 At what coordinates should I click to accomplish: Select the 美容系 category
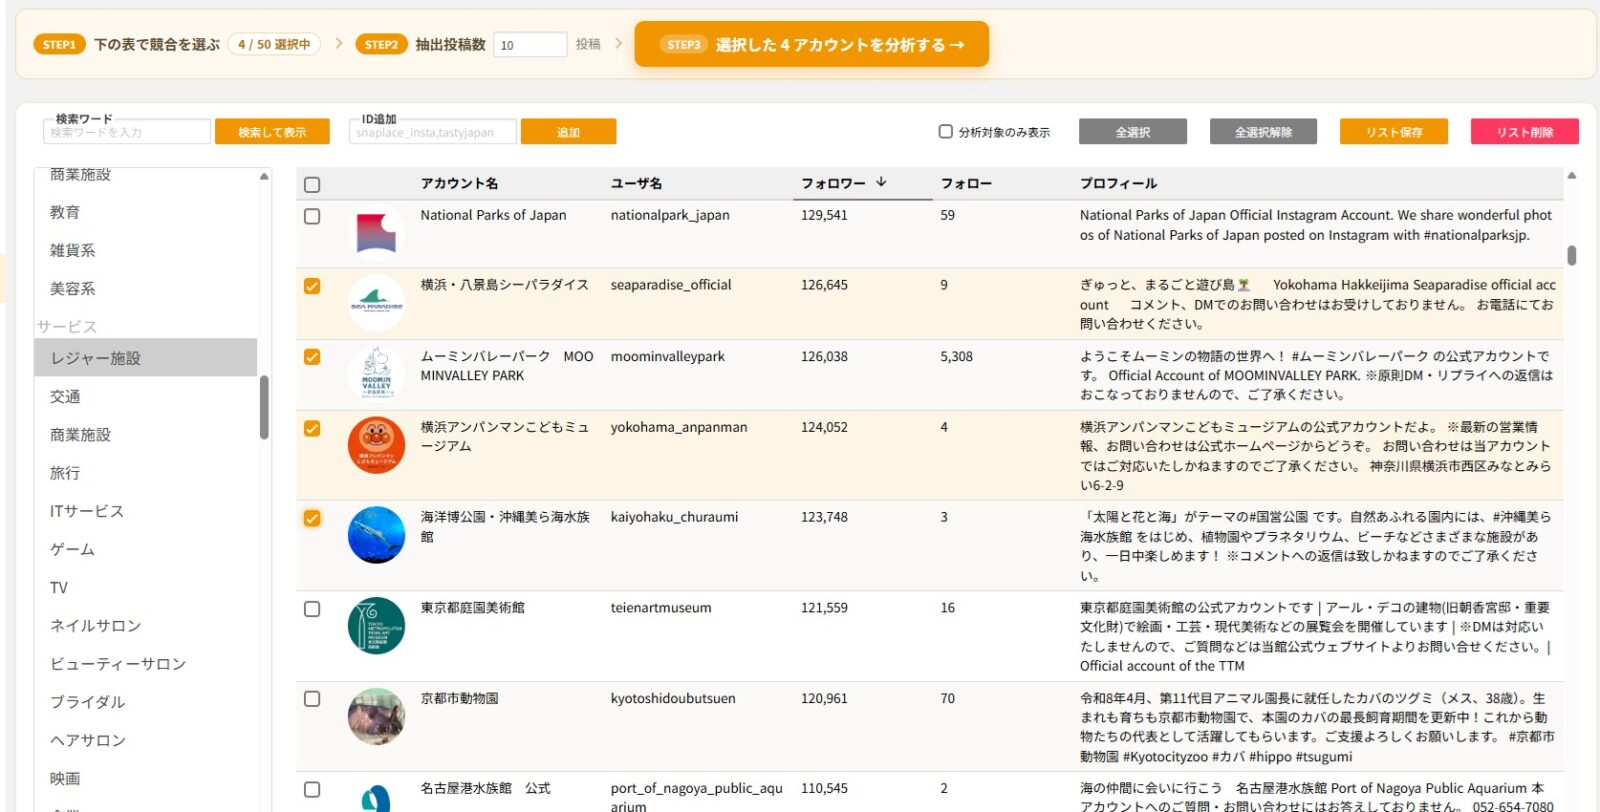145,288
